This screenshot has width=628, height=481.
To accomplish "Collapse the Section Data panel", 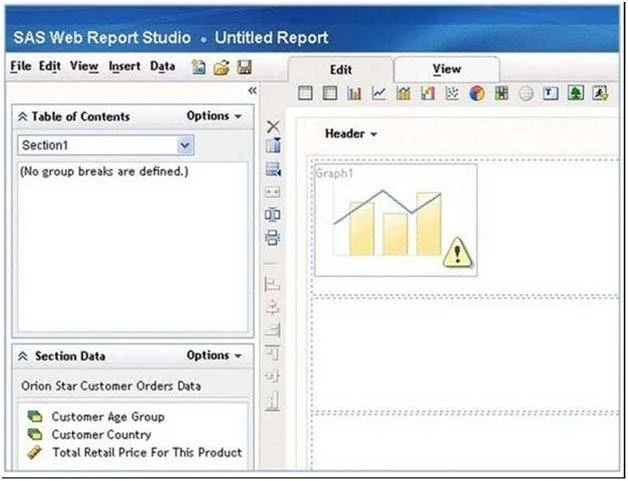I will [23, 356].
